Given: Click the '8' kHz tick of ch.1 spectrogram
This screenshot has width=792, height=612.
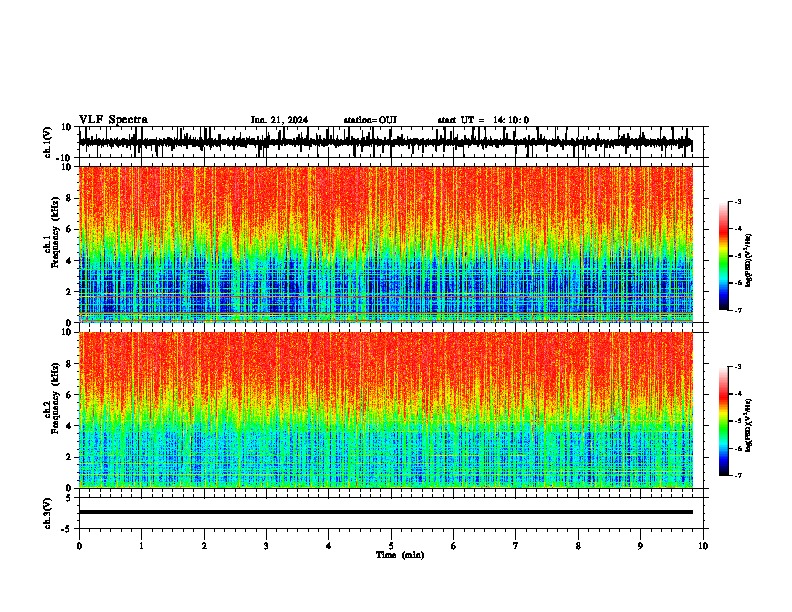Looking at the screenshot, I should point(69,198).
